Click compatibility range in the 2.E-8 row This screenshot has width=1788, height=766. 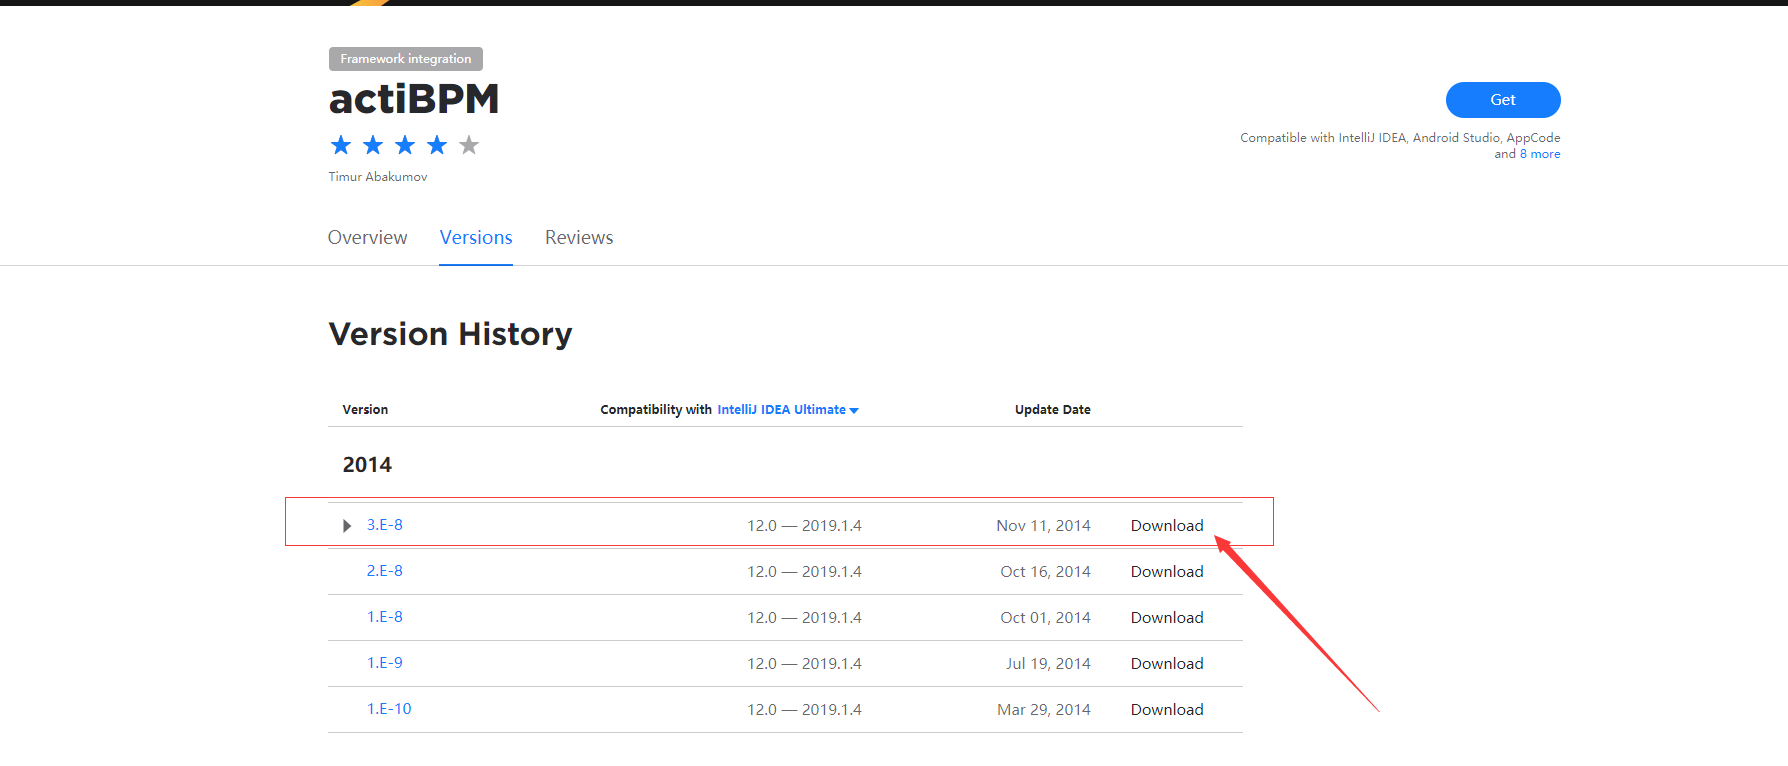pos(804,572)
